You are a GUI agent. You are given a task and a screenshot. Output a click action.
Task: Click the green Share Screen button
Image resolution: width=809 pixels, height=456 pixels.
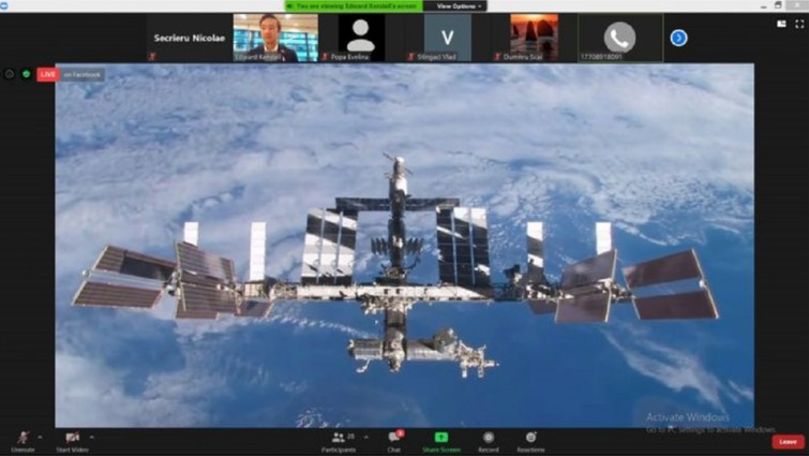[x=441, y=442]
